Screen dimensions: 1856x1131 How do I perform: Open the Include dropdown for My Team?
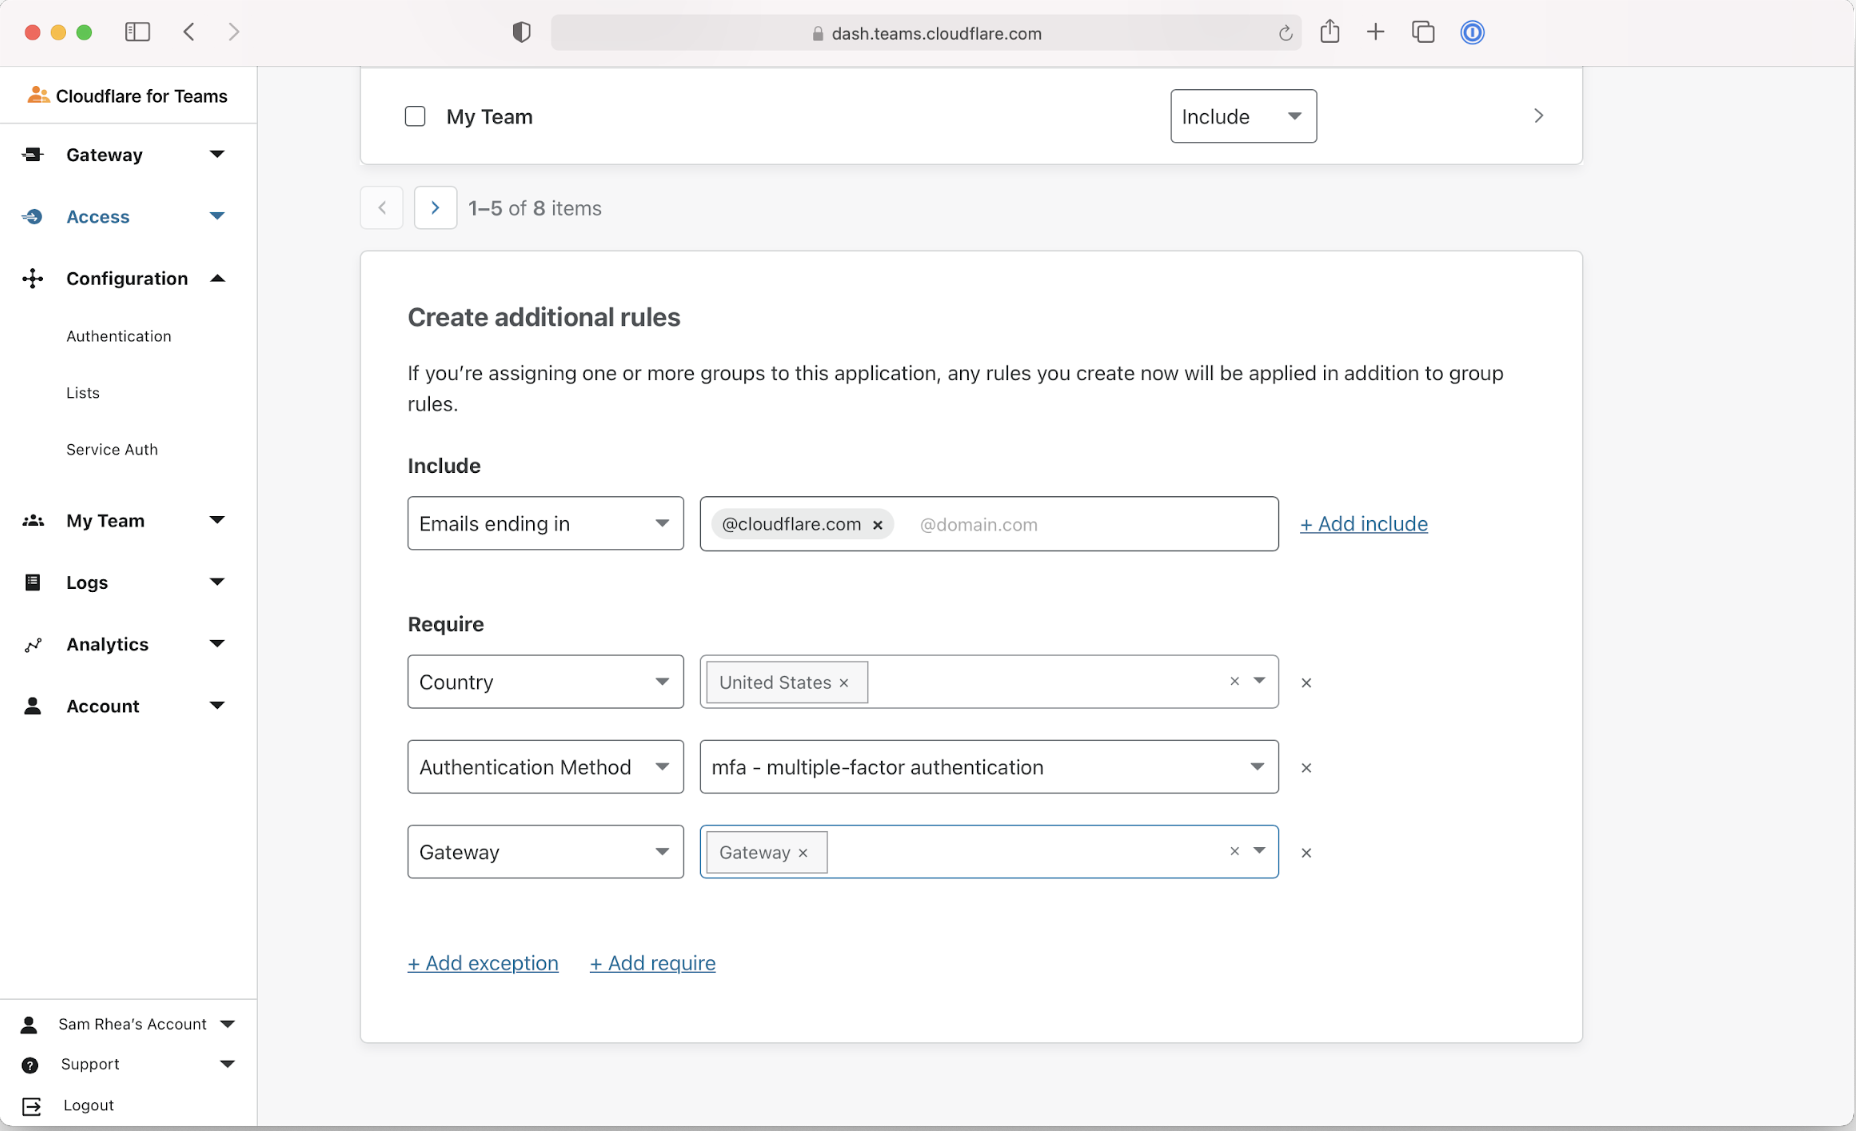tap(1243, 116)
